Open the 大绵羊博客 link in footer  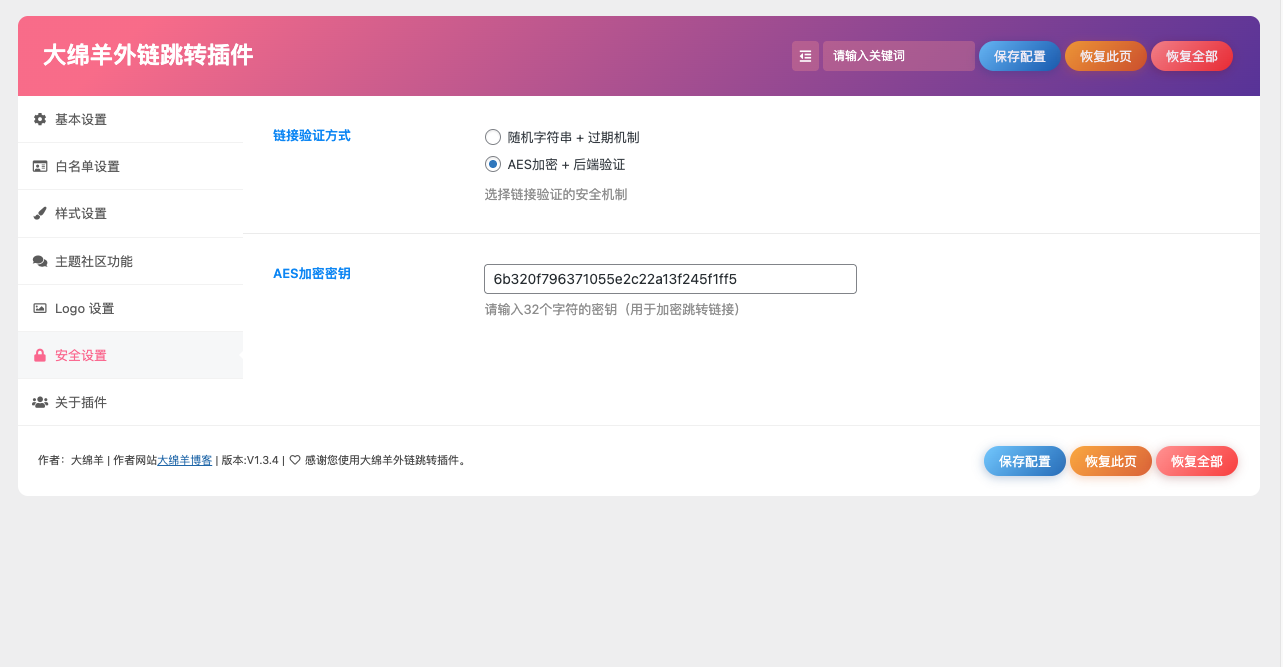tap(185, 461)
